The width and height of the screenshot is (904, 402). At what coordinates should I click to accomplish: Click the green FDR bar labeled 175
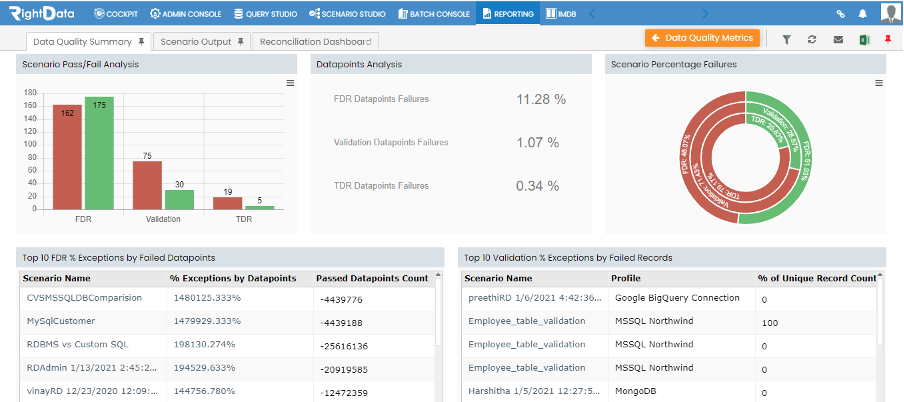[x=100, y=153]
